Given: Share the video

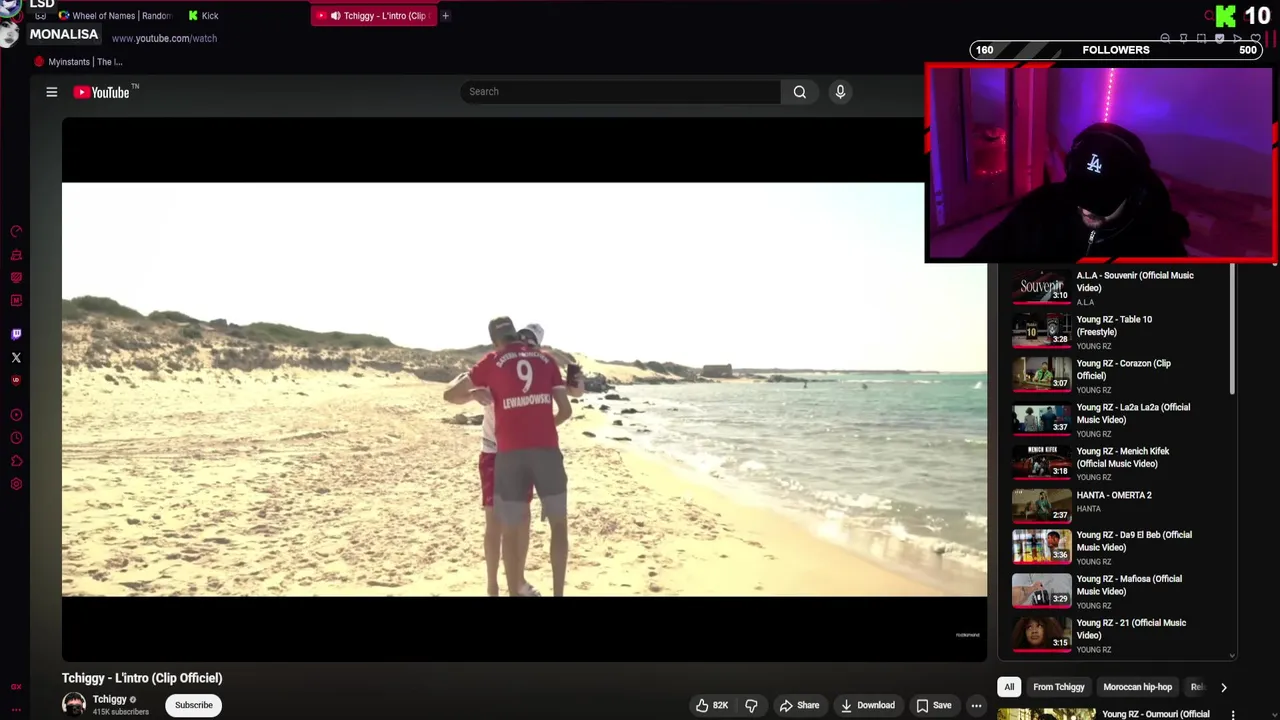Looking at the screenshot, I should 799,705.
